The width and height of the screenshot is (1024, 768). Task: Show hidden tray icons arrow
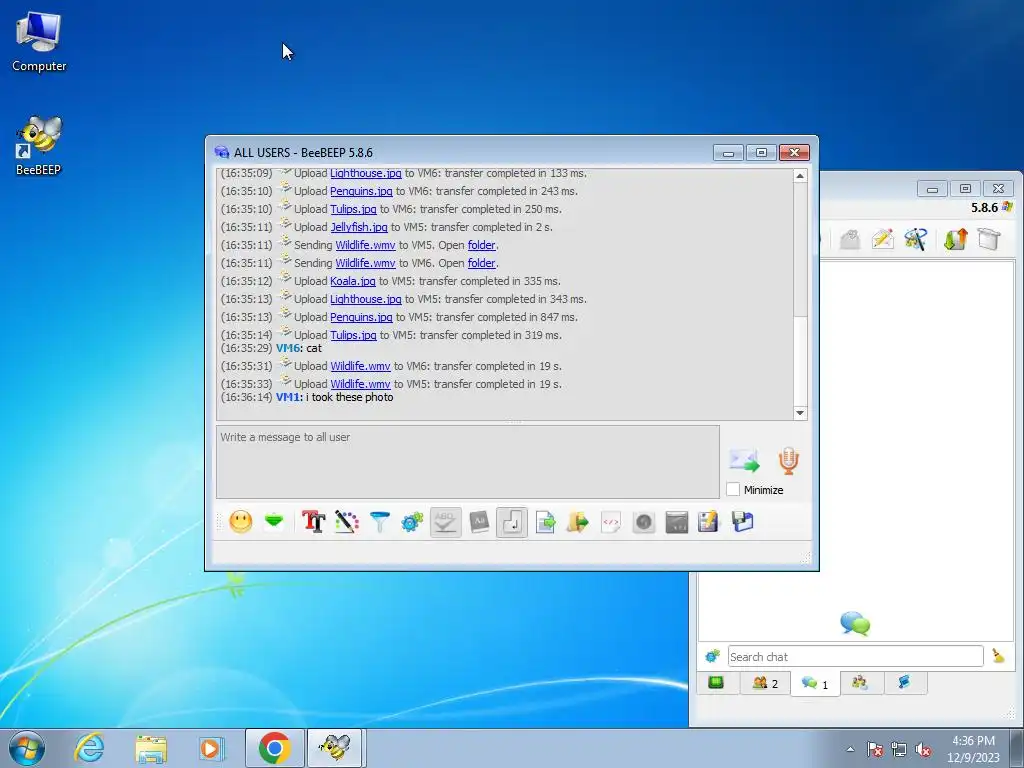coord(850,749)
